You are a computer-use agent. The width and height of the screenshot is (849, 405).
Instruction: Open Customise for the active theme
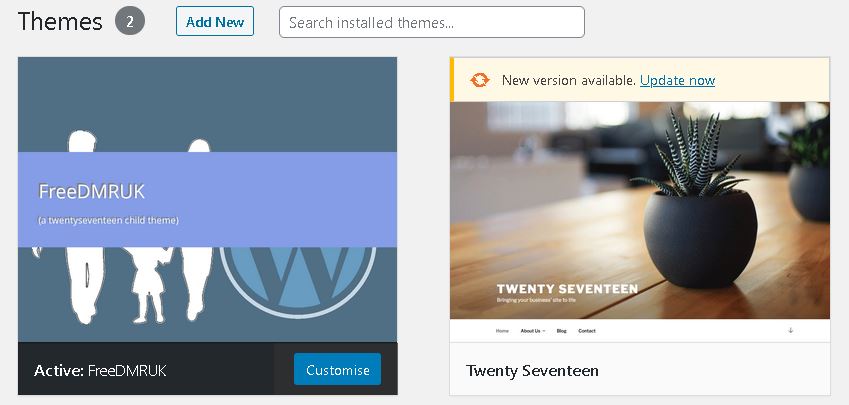pyautogui.click(x=337, y=369)
